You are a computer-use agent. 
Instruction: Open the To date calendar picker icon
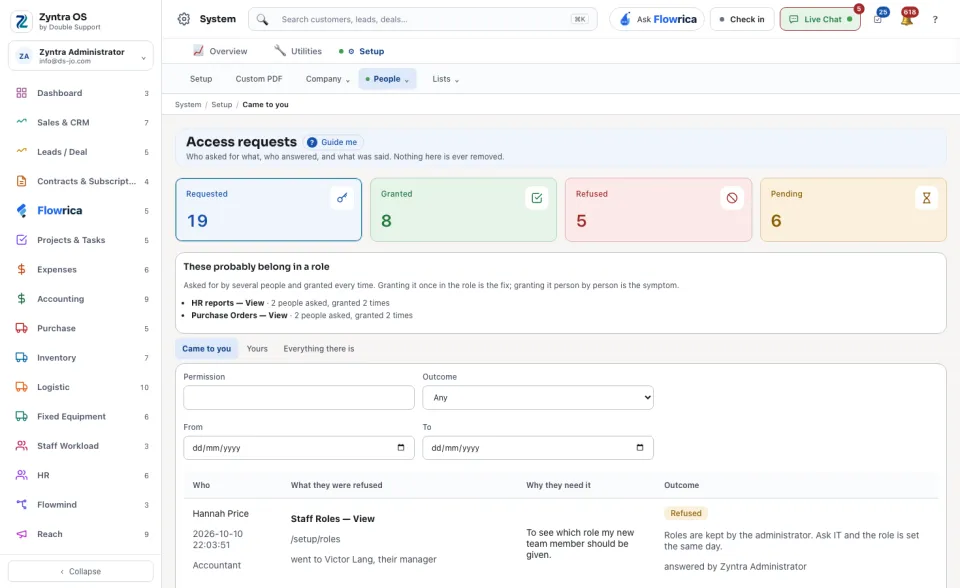click(x=640, y=448)
